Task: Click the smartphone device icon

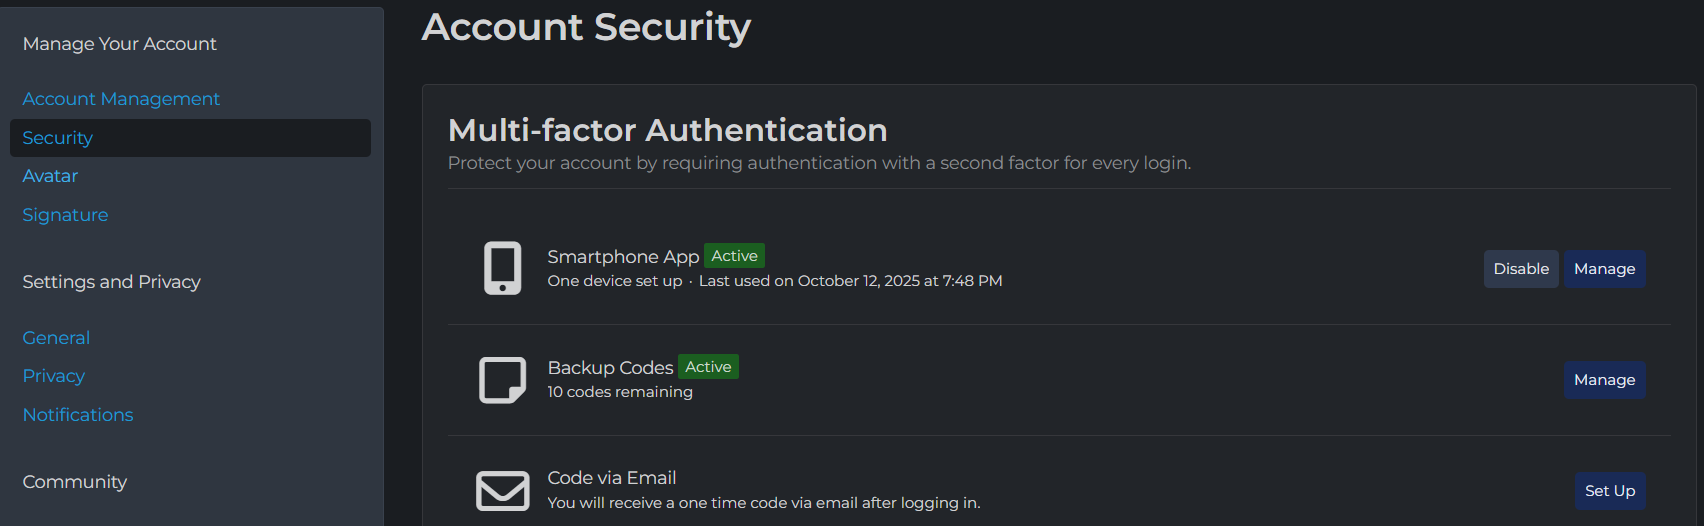Action: click(x=502, y=268)
